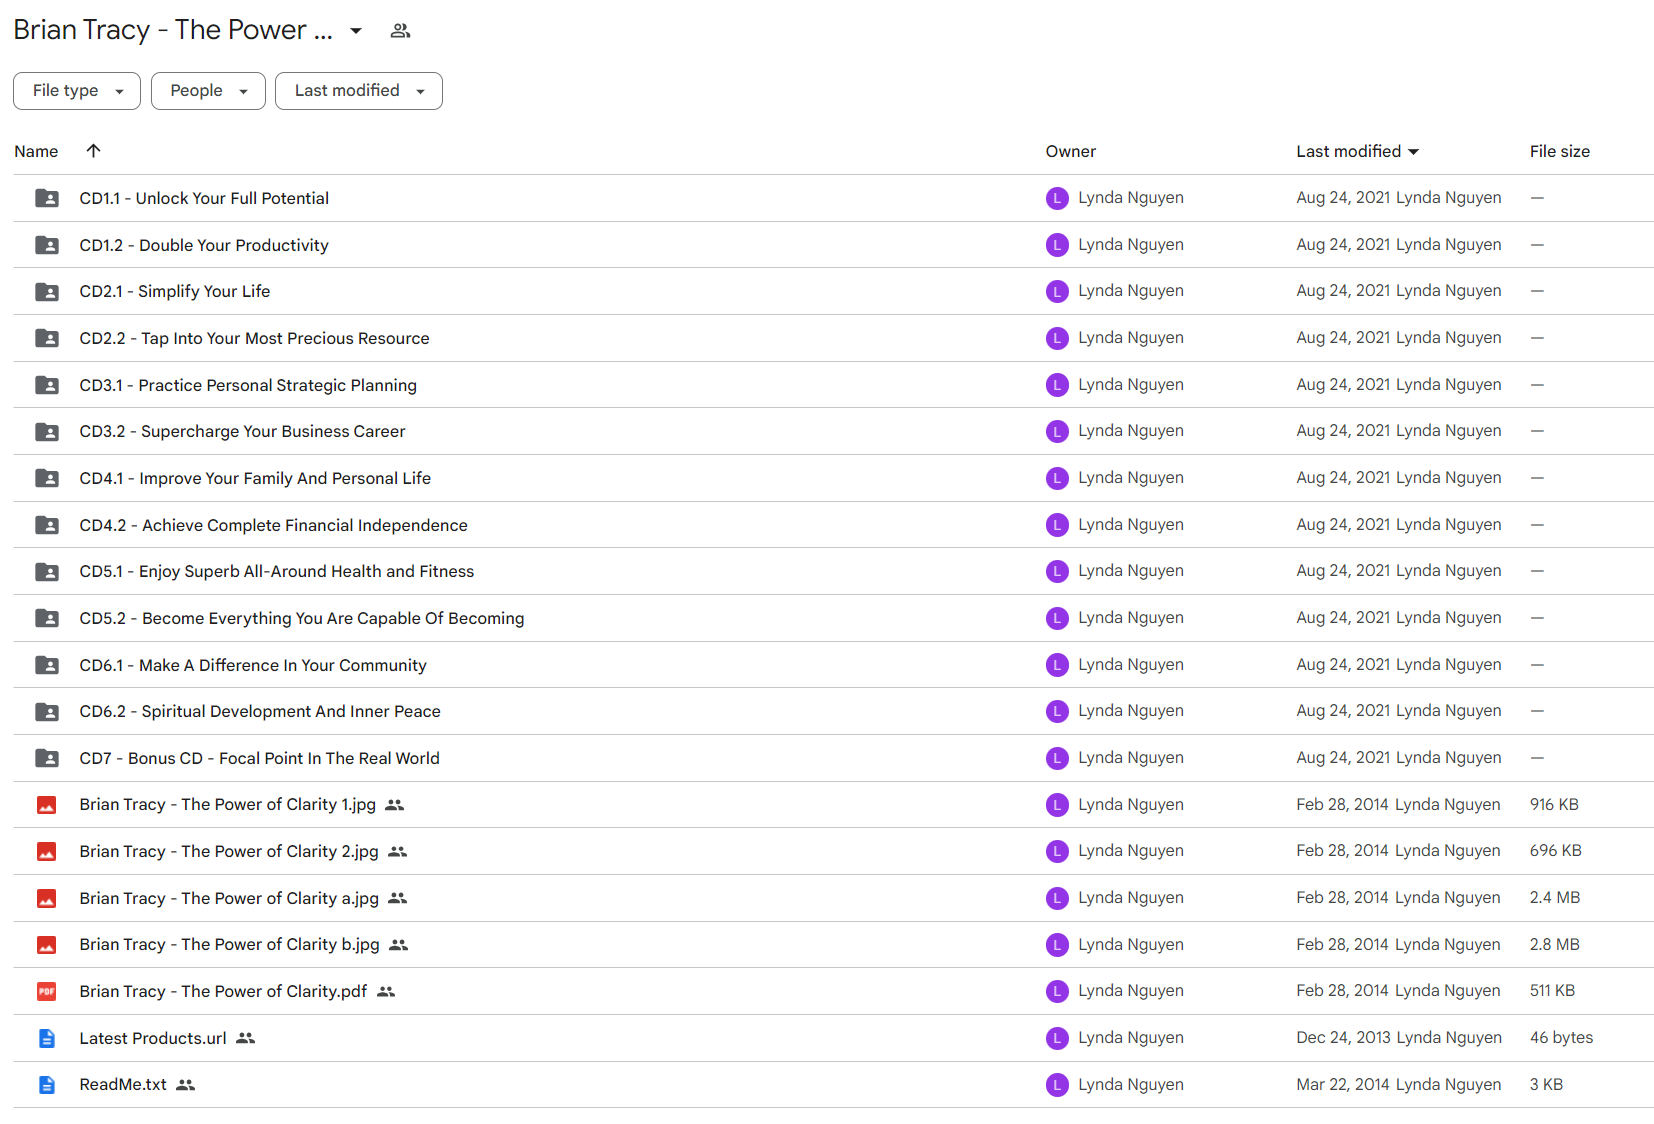Click shared icon next to ReadMe.txt
1654x1124 pixels.
pos(186,1085)
